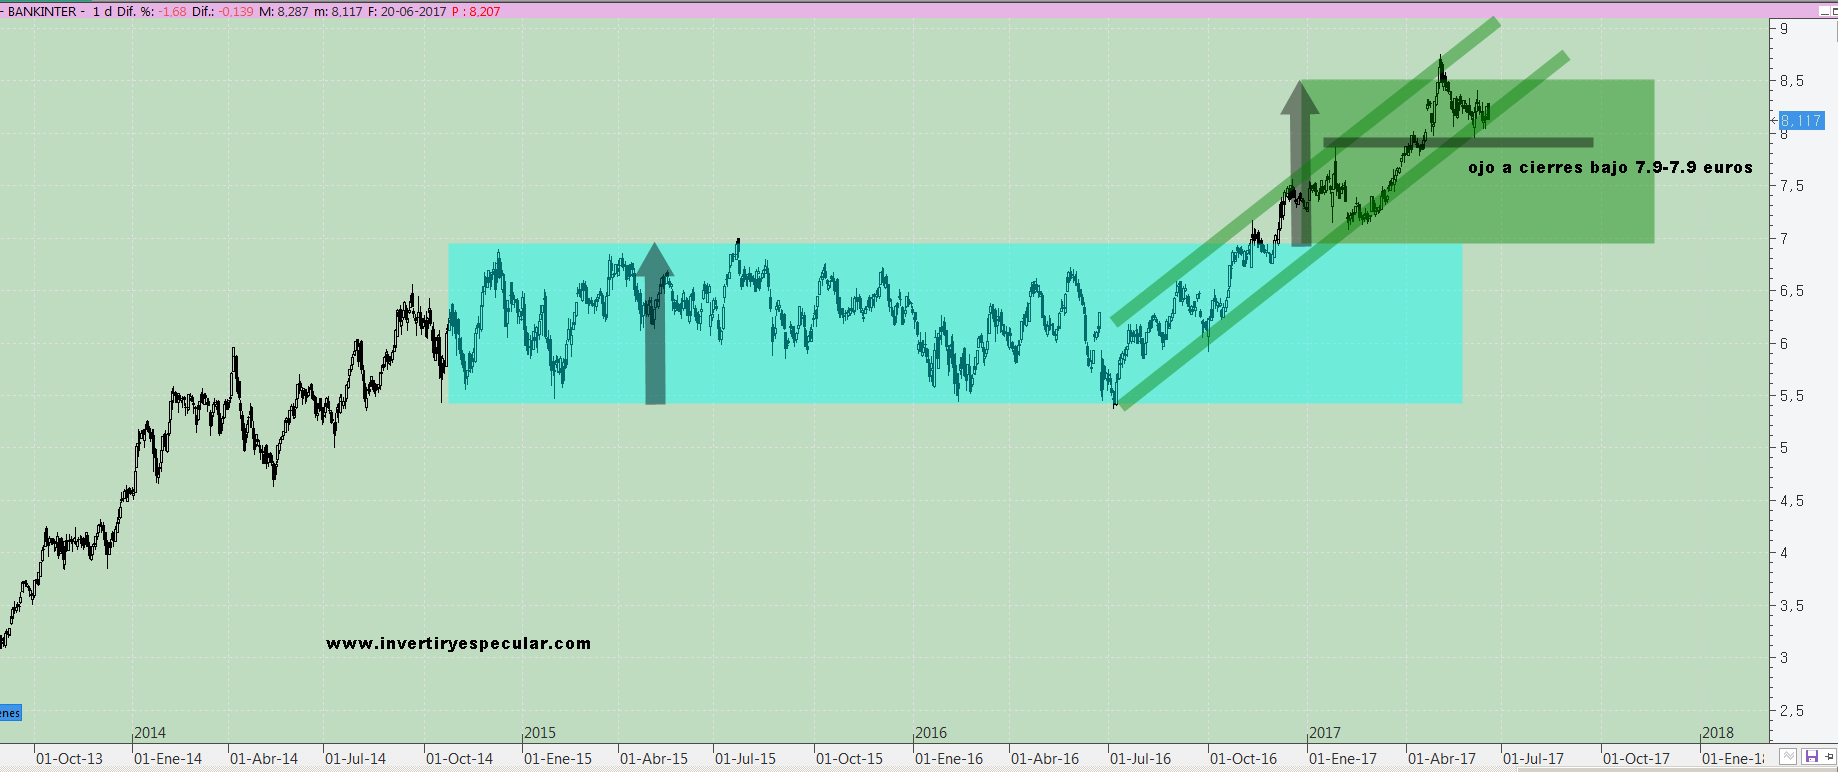Screen dimensions: 1838x772
Task: Click the 01-Ene-15 date on time axis
Action: (x=558, y=759)
